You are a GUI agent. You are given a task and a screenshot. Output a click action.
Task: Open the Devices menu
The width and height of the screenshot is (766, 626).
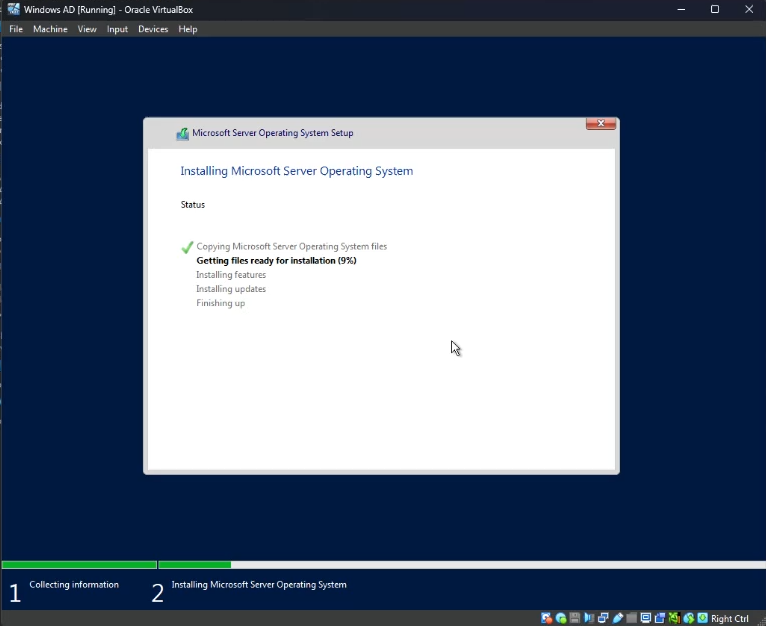tap(153, 29)
